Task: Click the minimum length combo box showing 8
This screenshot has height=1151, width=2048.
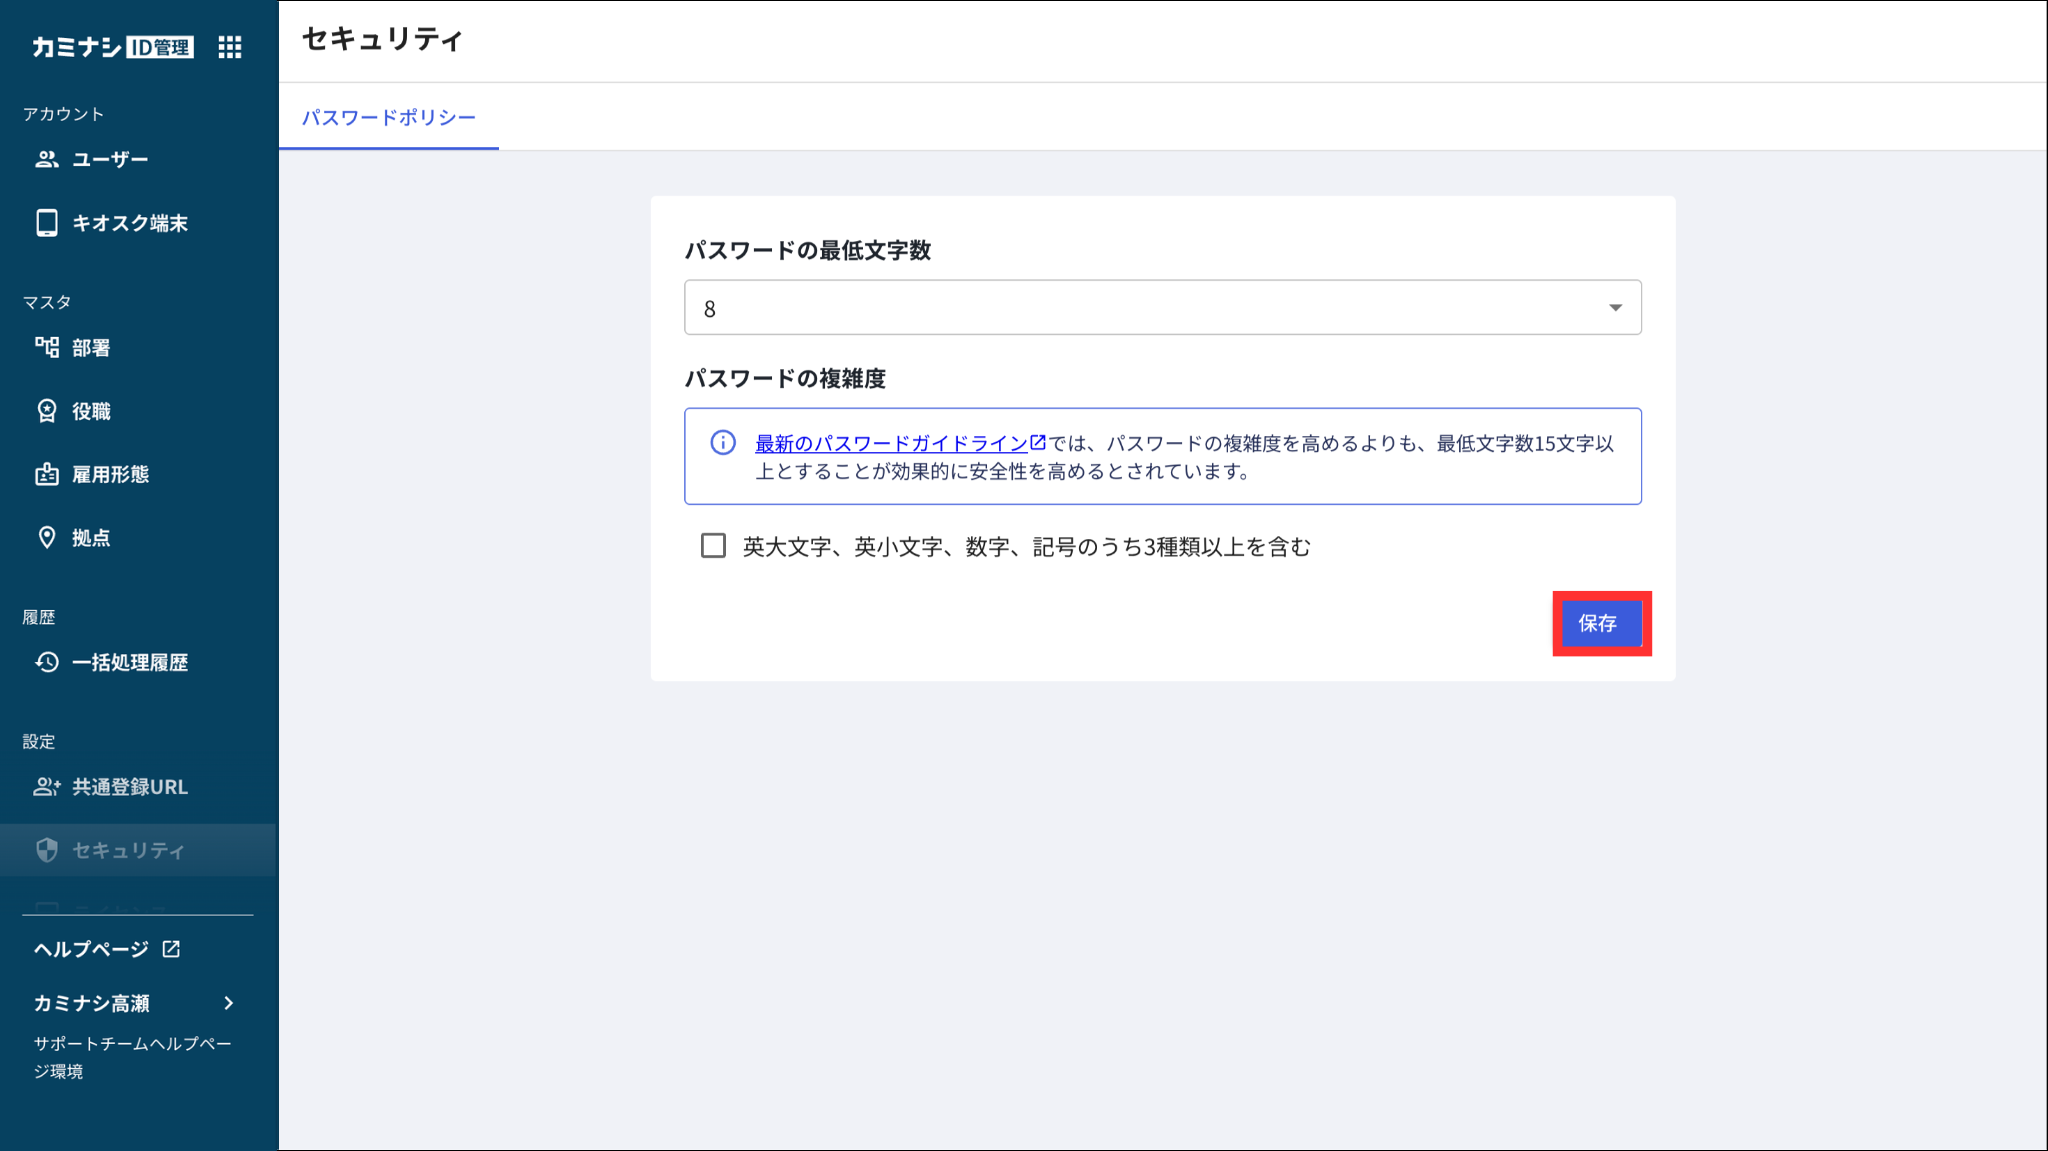Action: [x=1163, y=308]
